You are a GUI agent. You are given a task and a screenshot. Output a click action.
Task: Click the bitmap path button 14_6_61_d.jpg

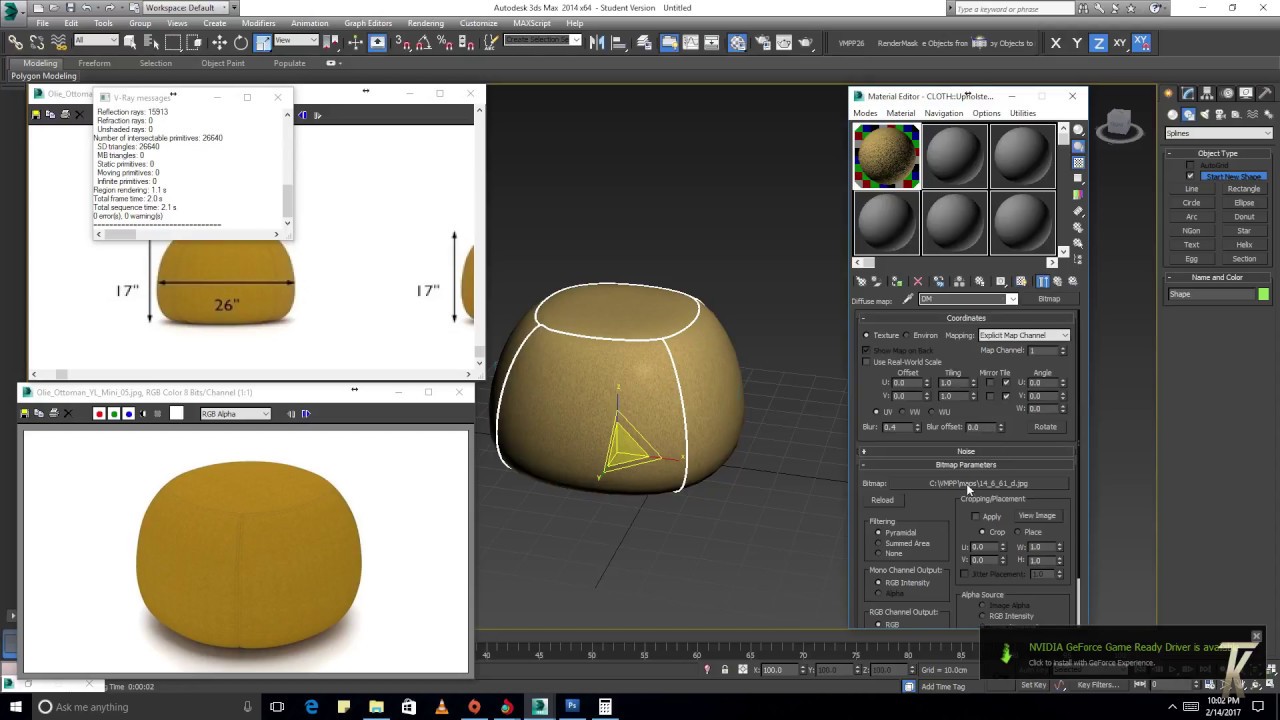(x=978, y=484)
